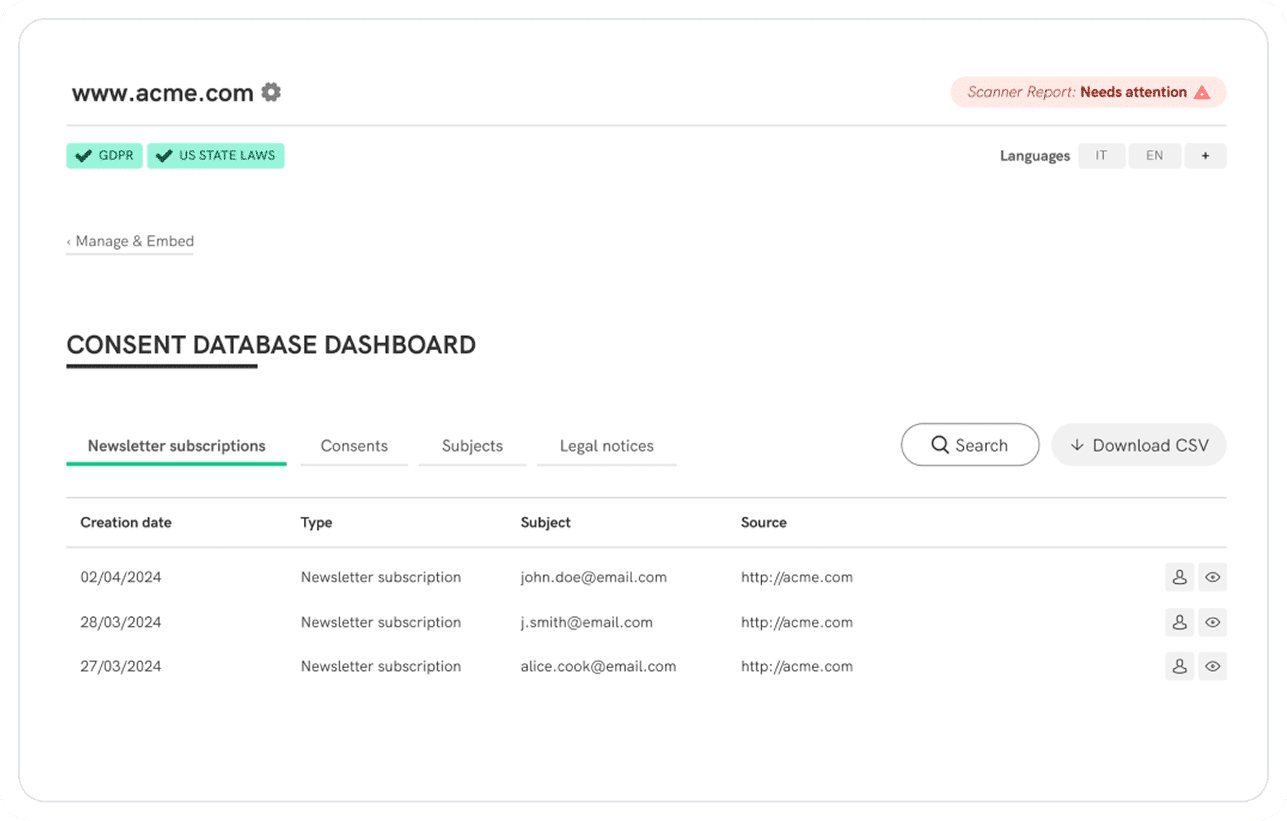Open subject profile icon for alice.cook@email.com
The image size is (1287, 821).
click(1179, 666)
